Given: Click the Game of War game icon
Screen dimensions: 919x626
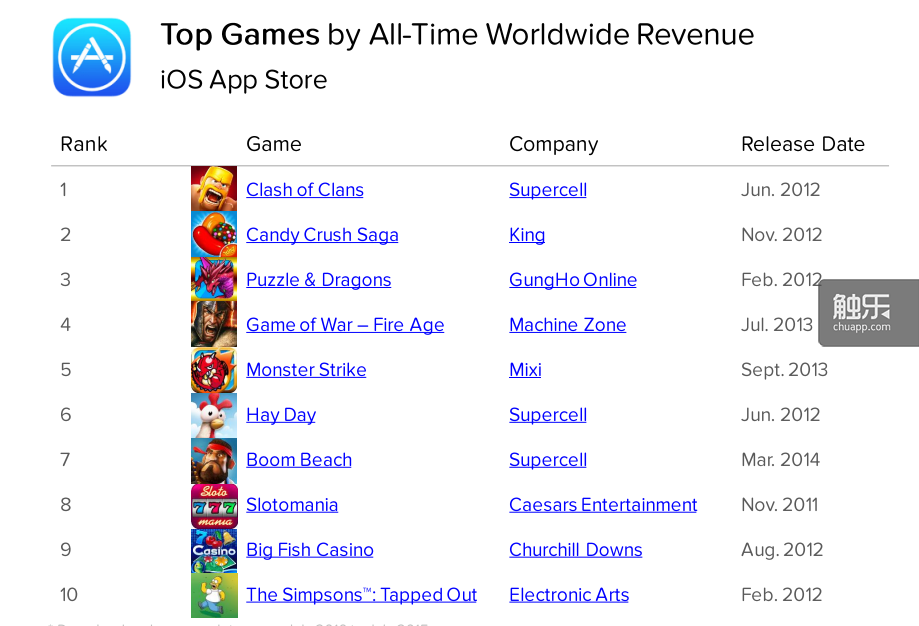Looking at the screenshot, I should [214, 325].
